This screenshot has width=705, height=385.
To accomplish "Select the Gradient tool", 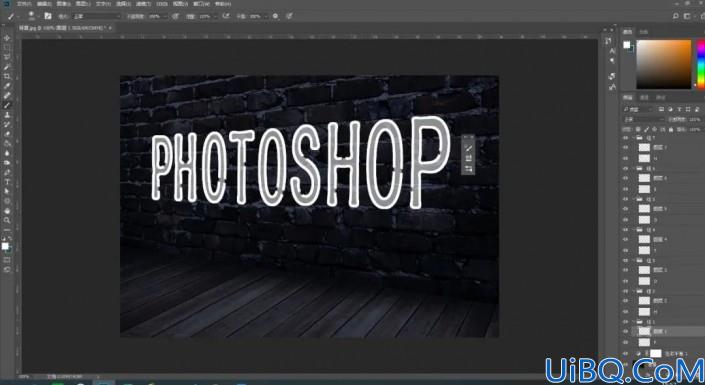I will [x=7, y=143].
